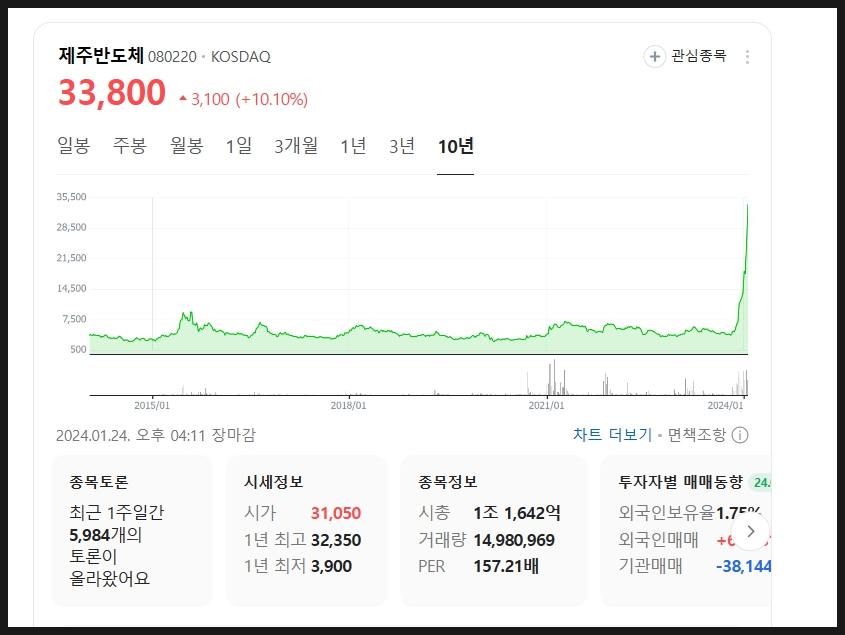Open the 시세정보 card heading

273,482
